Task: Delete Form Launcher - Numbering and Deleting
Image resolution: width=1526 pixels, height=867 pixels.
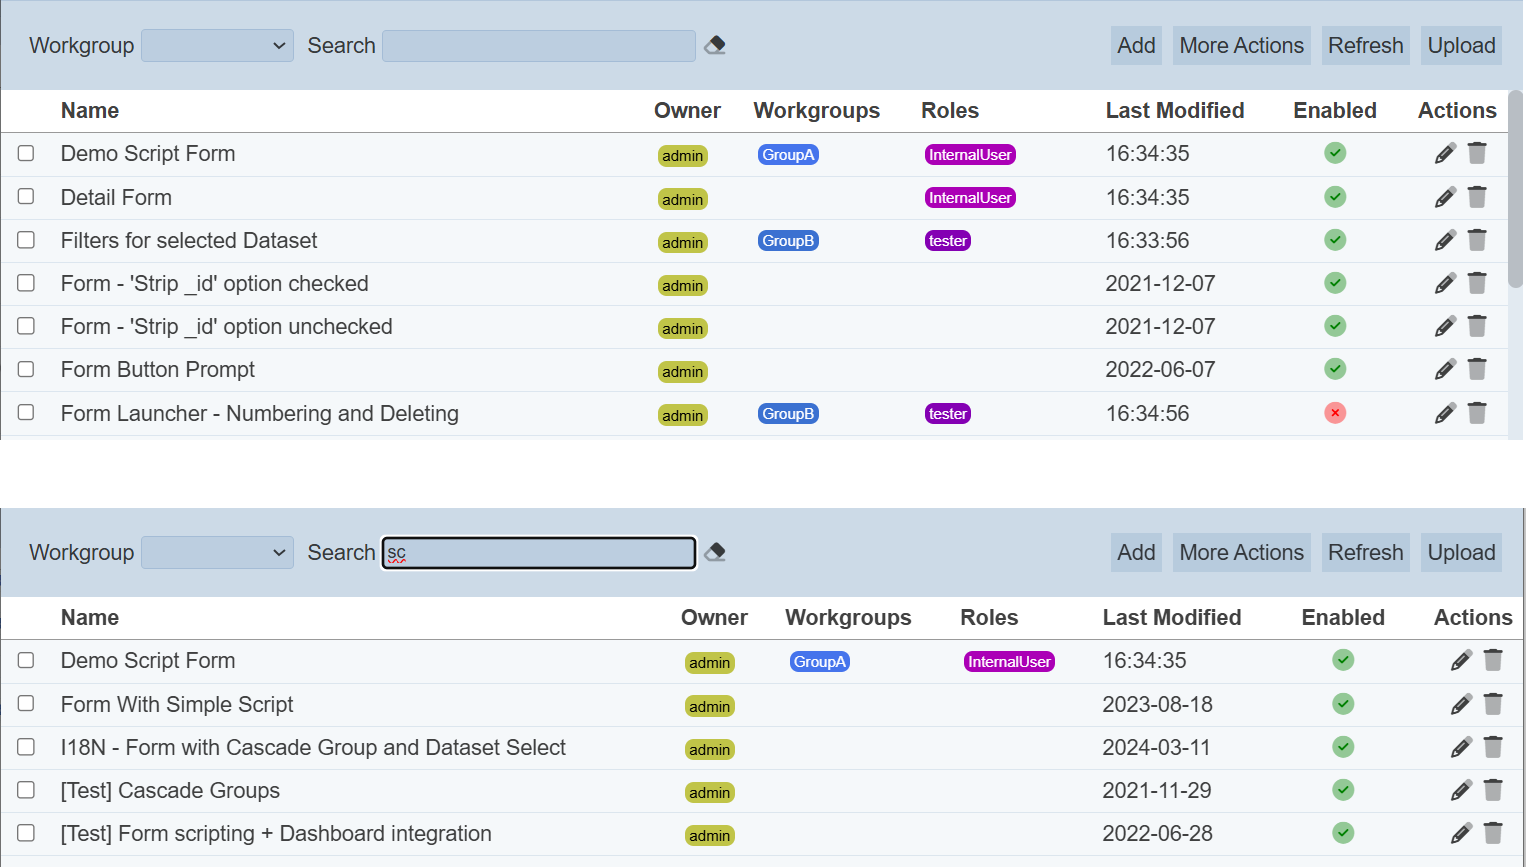Action: point(1477,413)
